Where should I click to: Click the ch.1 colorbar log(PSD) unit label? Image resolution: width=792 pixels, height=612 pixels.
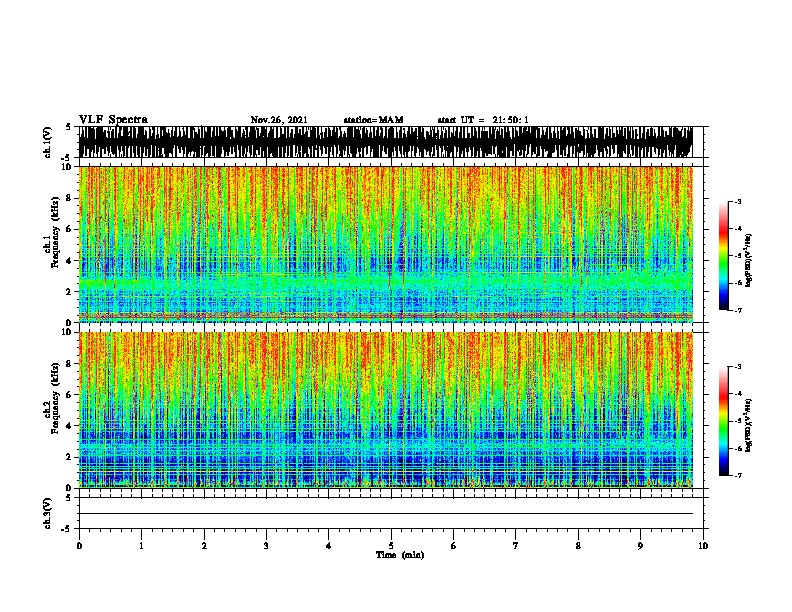[748, 259]
